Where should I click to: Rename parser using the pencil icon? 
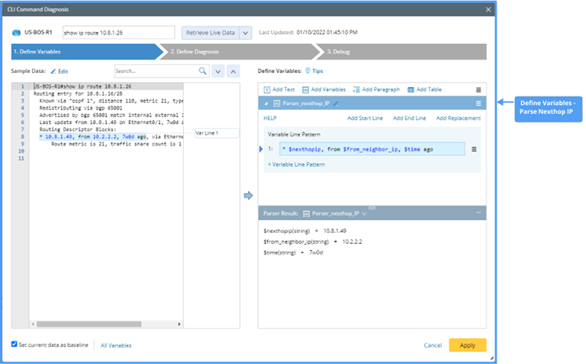click(336, 104)
